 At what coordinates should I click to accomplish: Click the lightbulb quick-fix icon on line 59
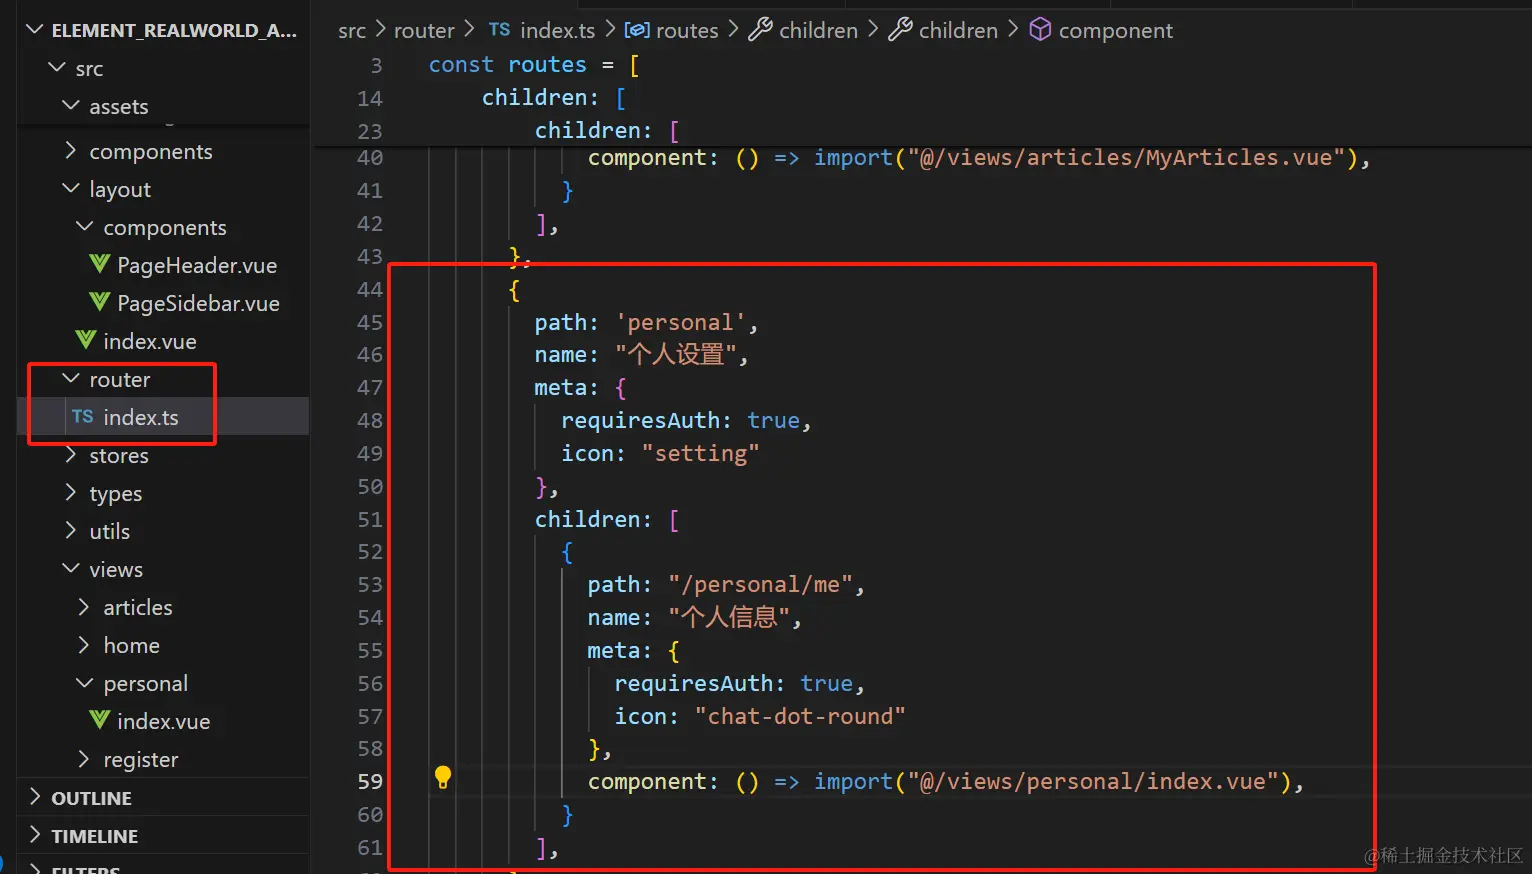(x=443, y=777)
